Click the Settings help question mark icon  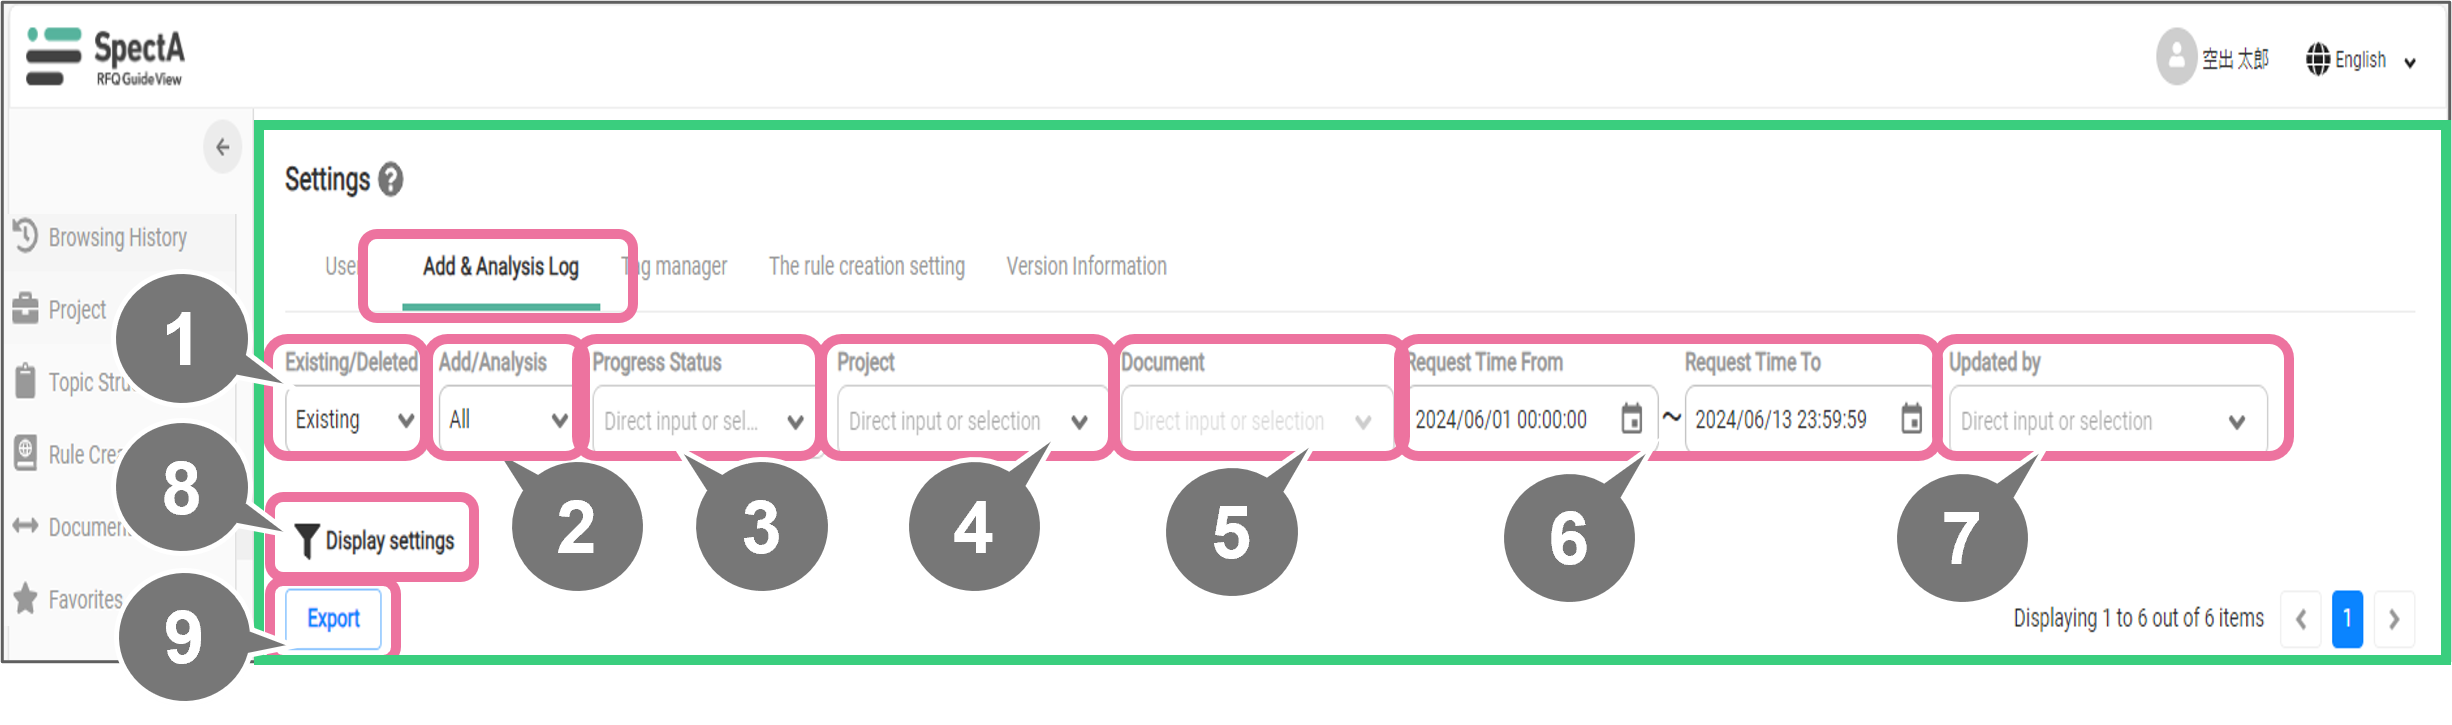point(391,180)
